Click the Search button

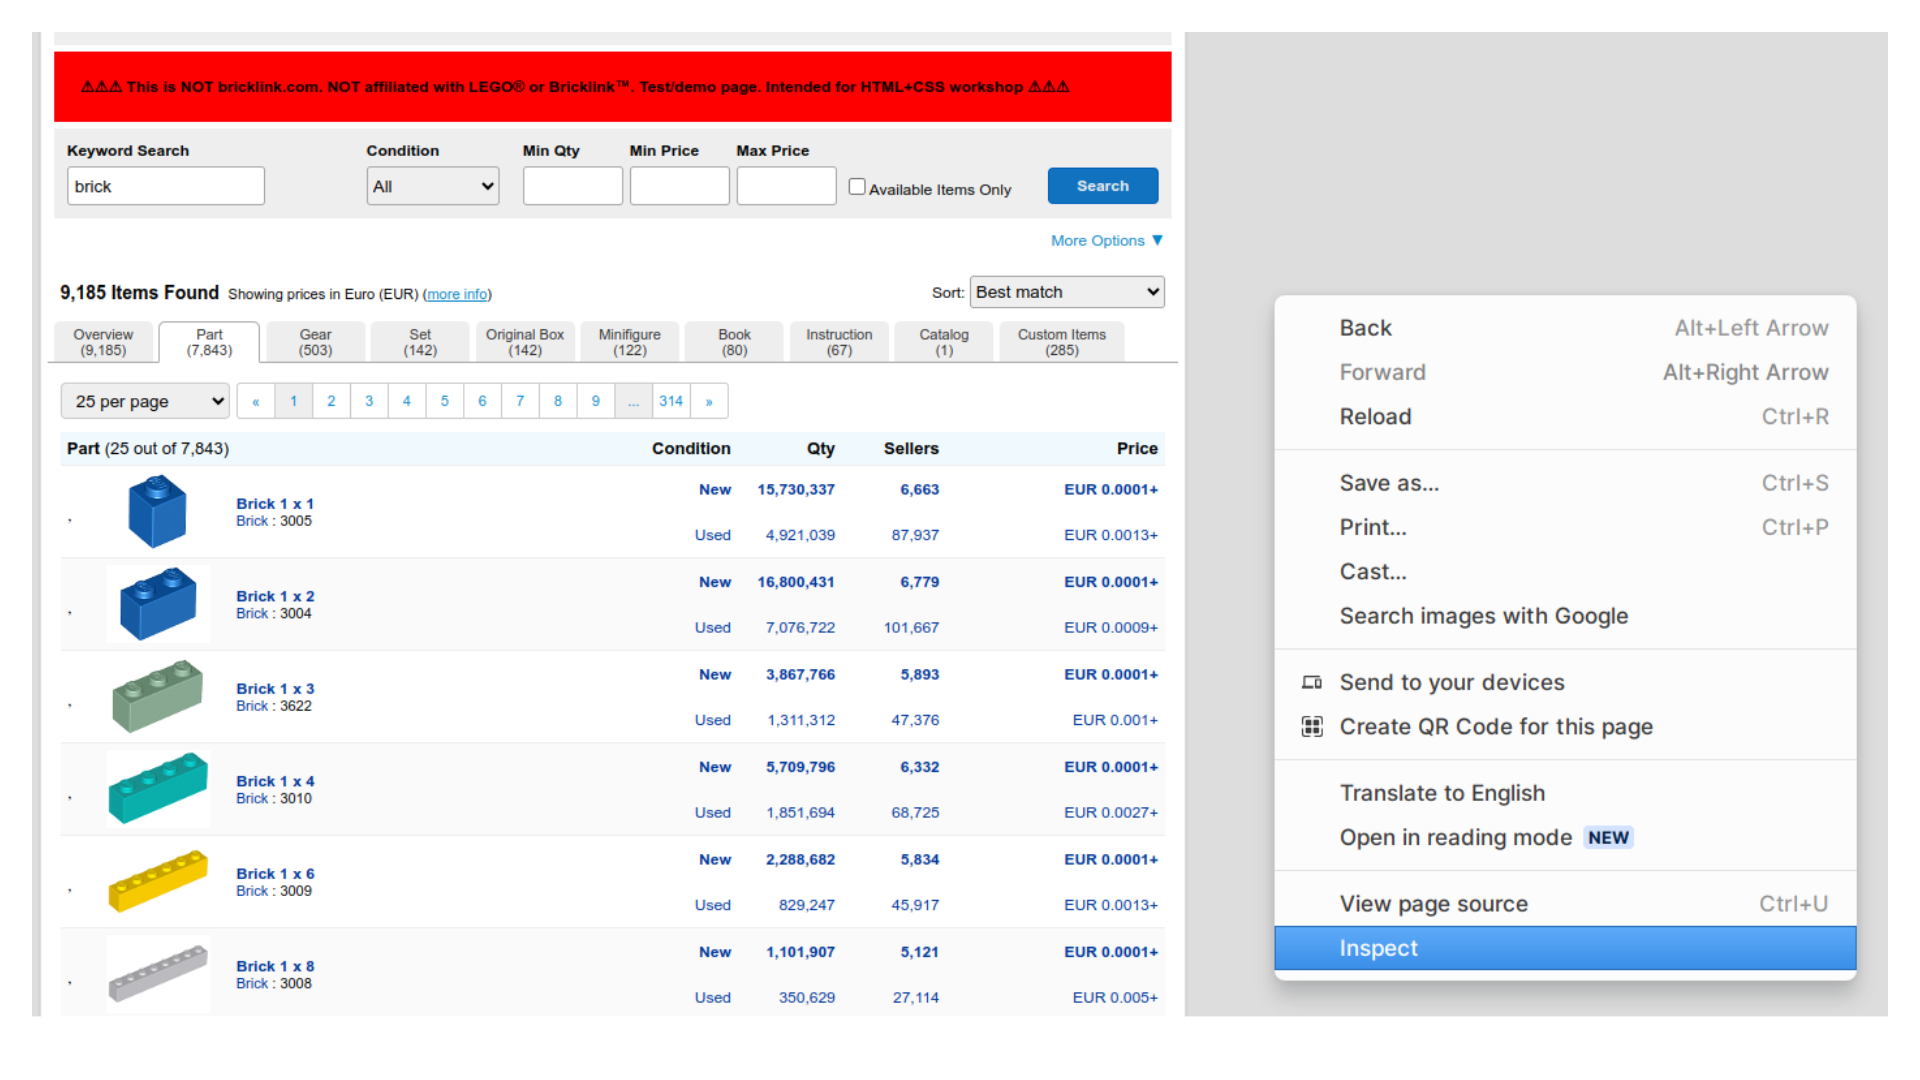click(x=1102, y=186)
